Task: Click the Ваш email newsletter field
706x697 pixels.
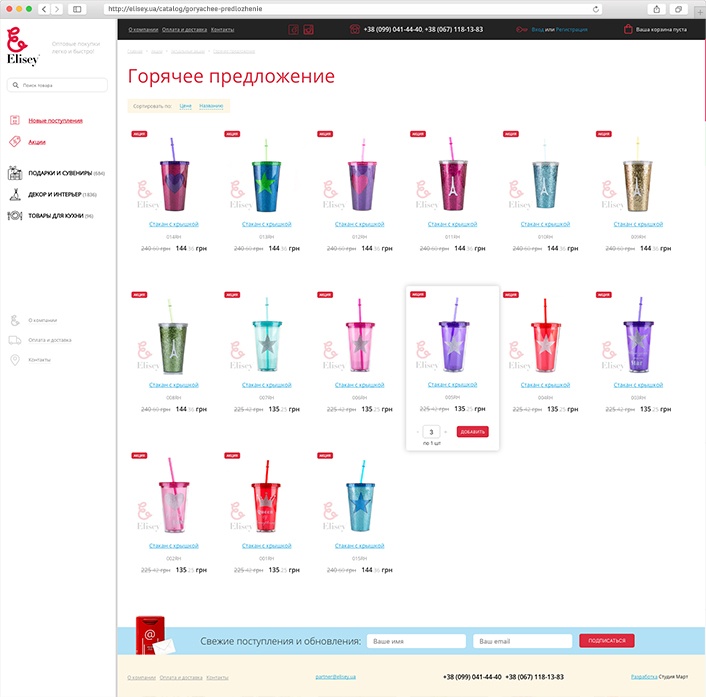Action: click(x=522, y=641)
